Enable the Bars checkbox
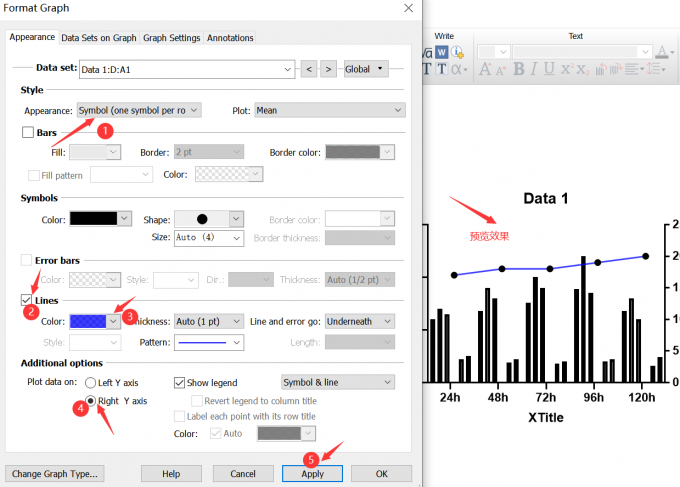680x487 pixels. point(28,133)
